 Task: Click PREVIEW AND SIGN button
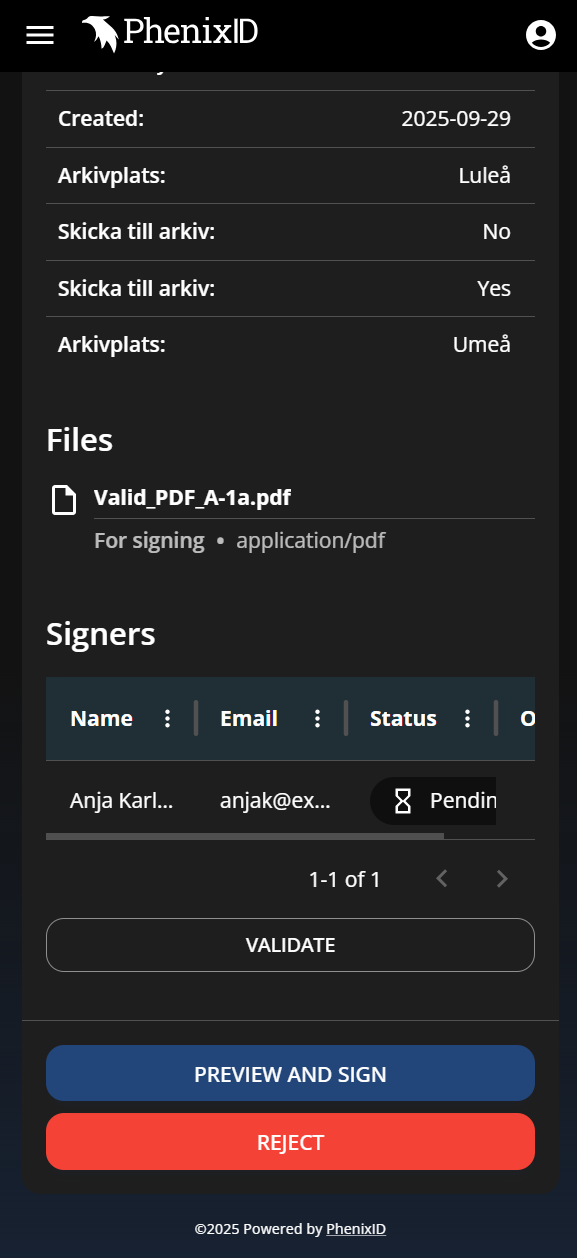[x=290, y=1074]
